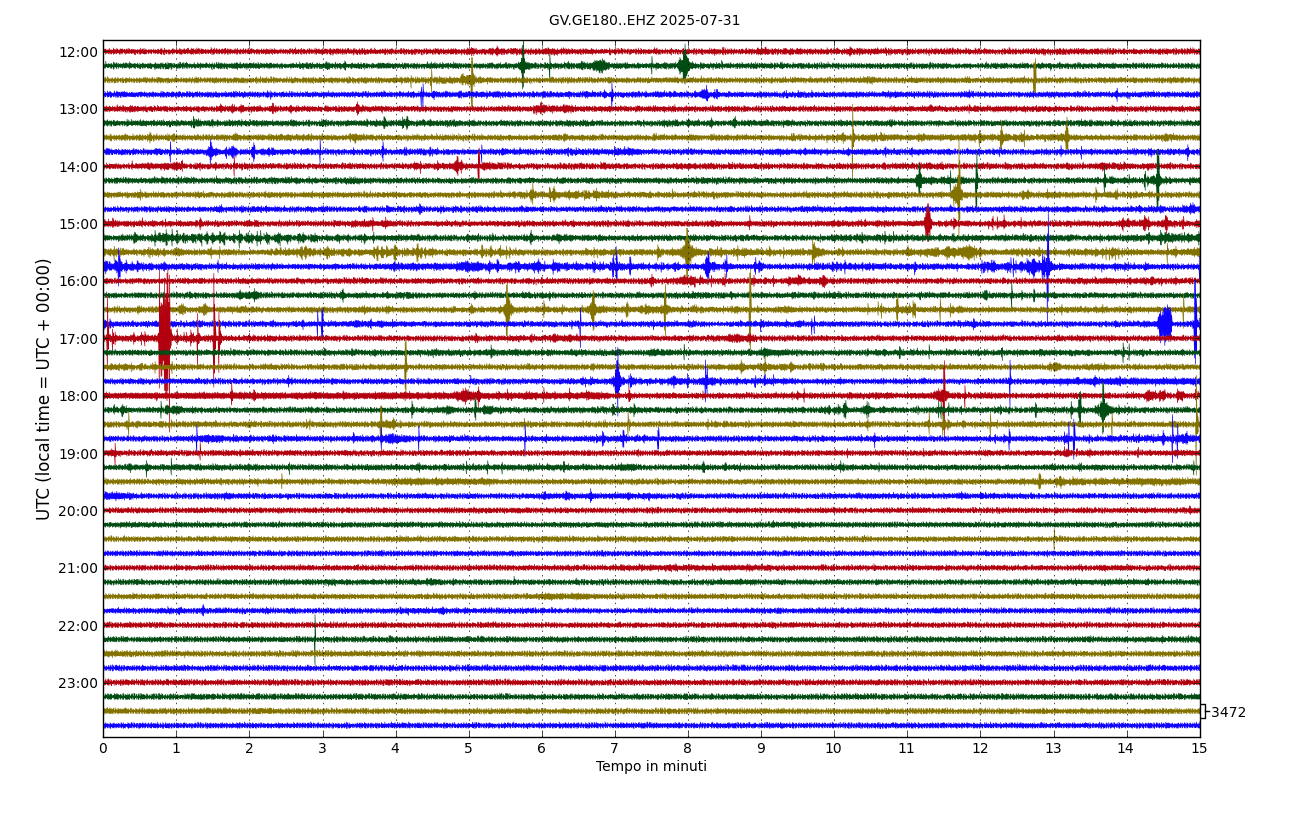This screenshot has height=819, width=1290.
Task: Select the 20:00 time label
Action: point(78,511)
